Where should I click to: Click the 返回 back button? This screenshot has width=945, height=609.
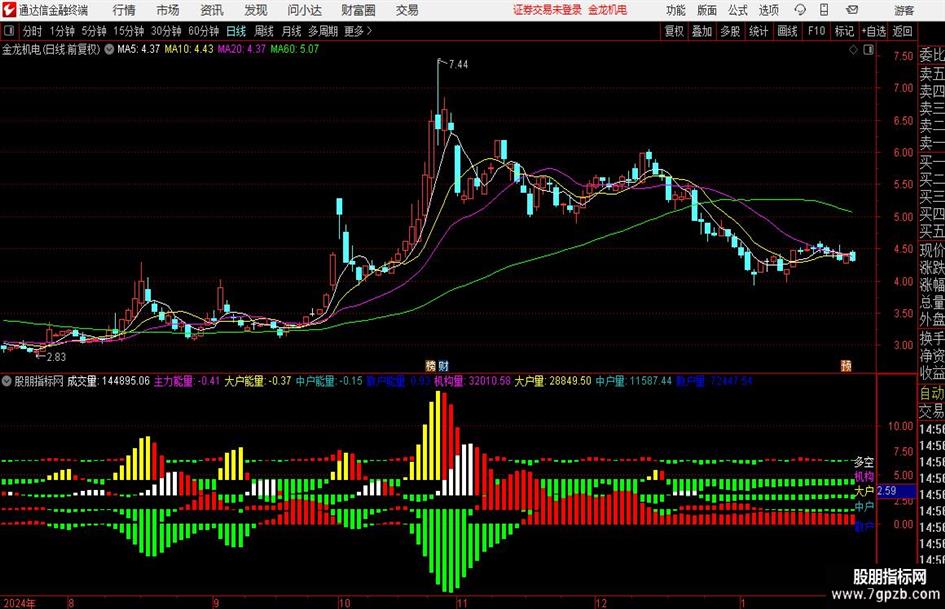[903, 31]
